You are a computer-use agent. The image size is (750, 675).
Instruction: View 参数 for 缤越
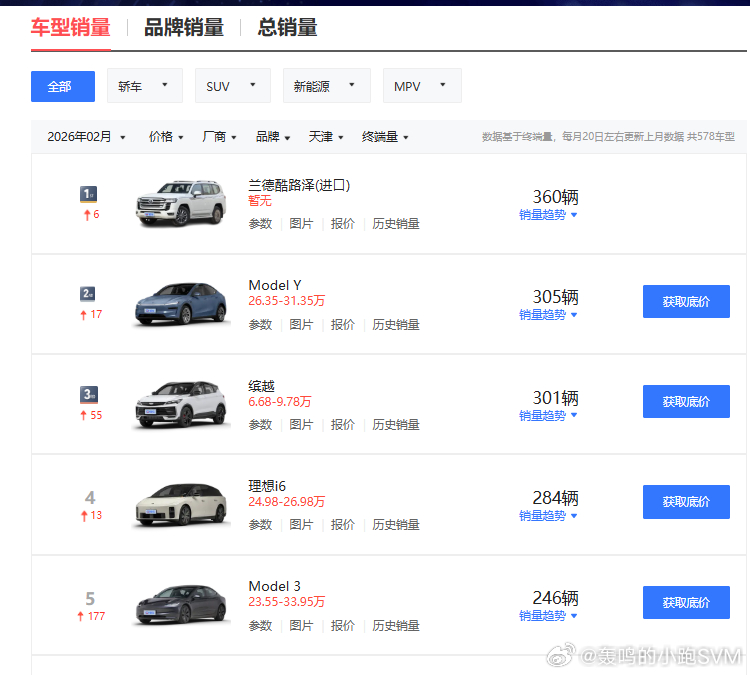(x=260, y=425)
